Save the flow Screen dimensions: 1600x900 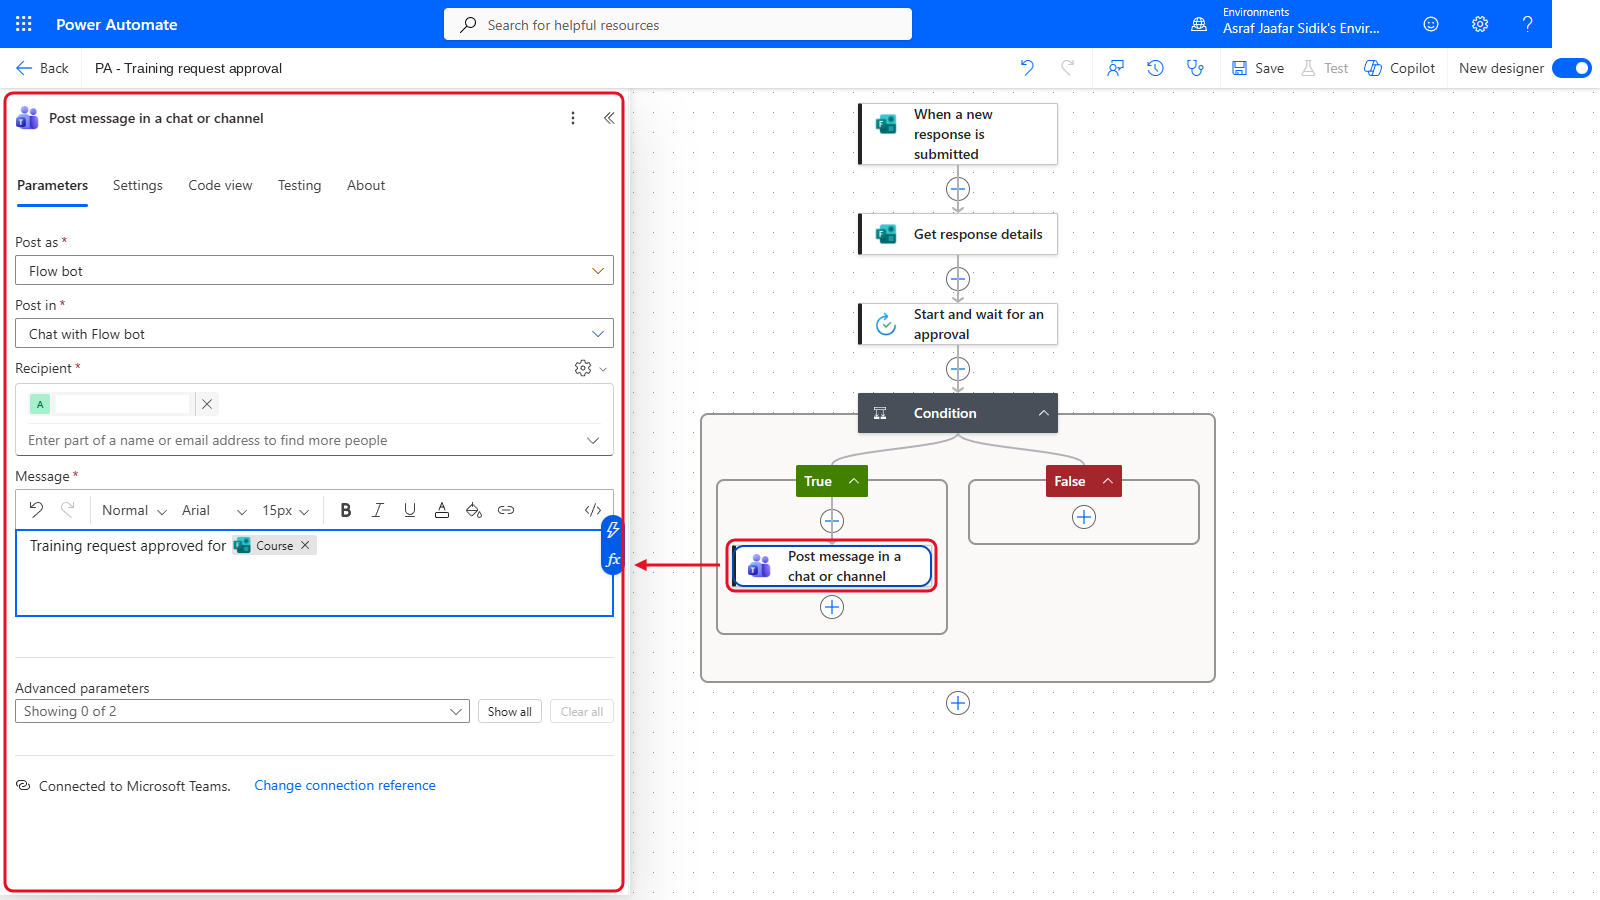(1258, 68)
